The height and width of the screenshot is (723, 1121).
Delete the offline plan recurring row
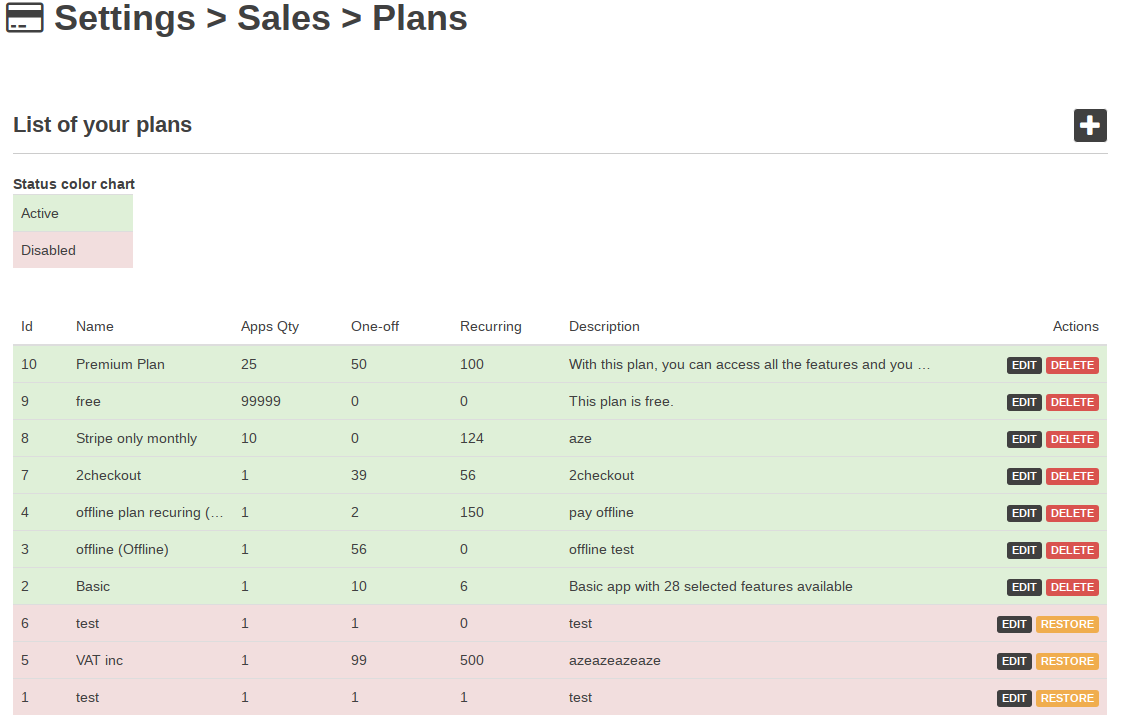pyautogui.click(x=1072, y=513)
